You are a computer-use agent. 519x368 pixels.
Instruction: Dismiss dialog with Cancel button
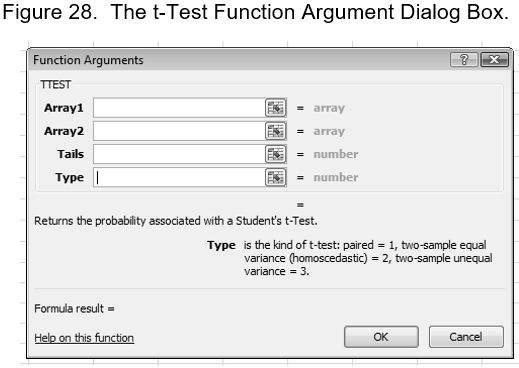[466, 337]
